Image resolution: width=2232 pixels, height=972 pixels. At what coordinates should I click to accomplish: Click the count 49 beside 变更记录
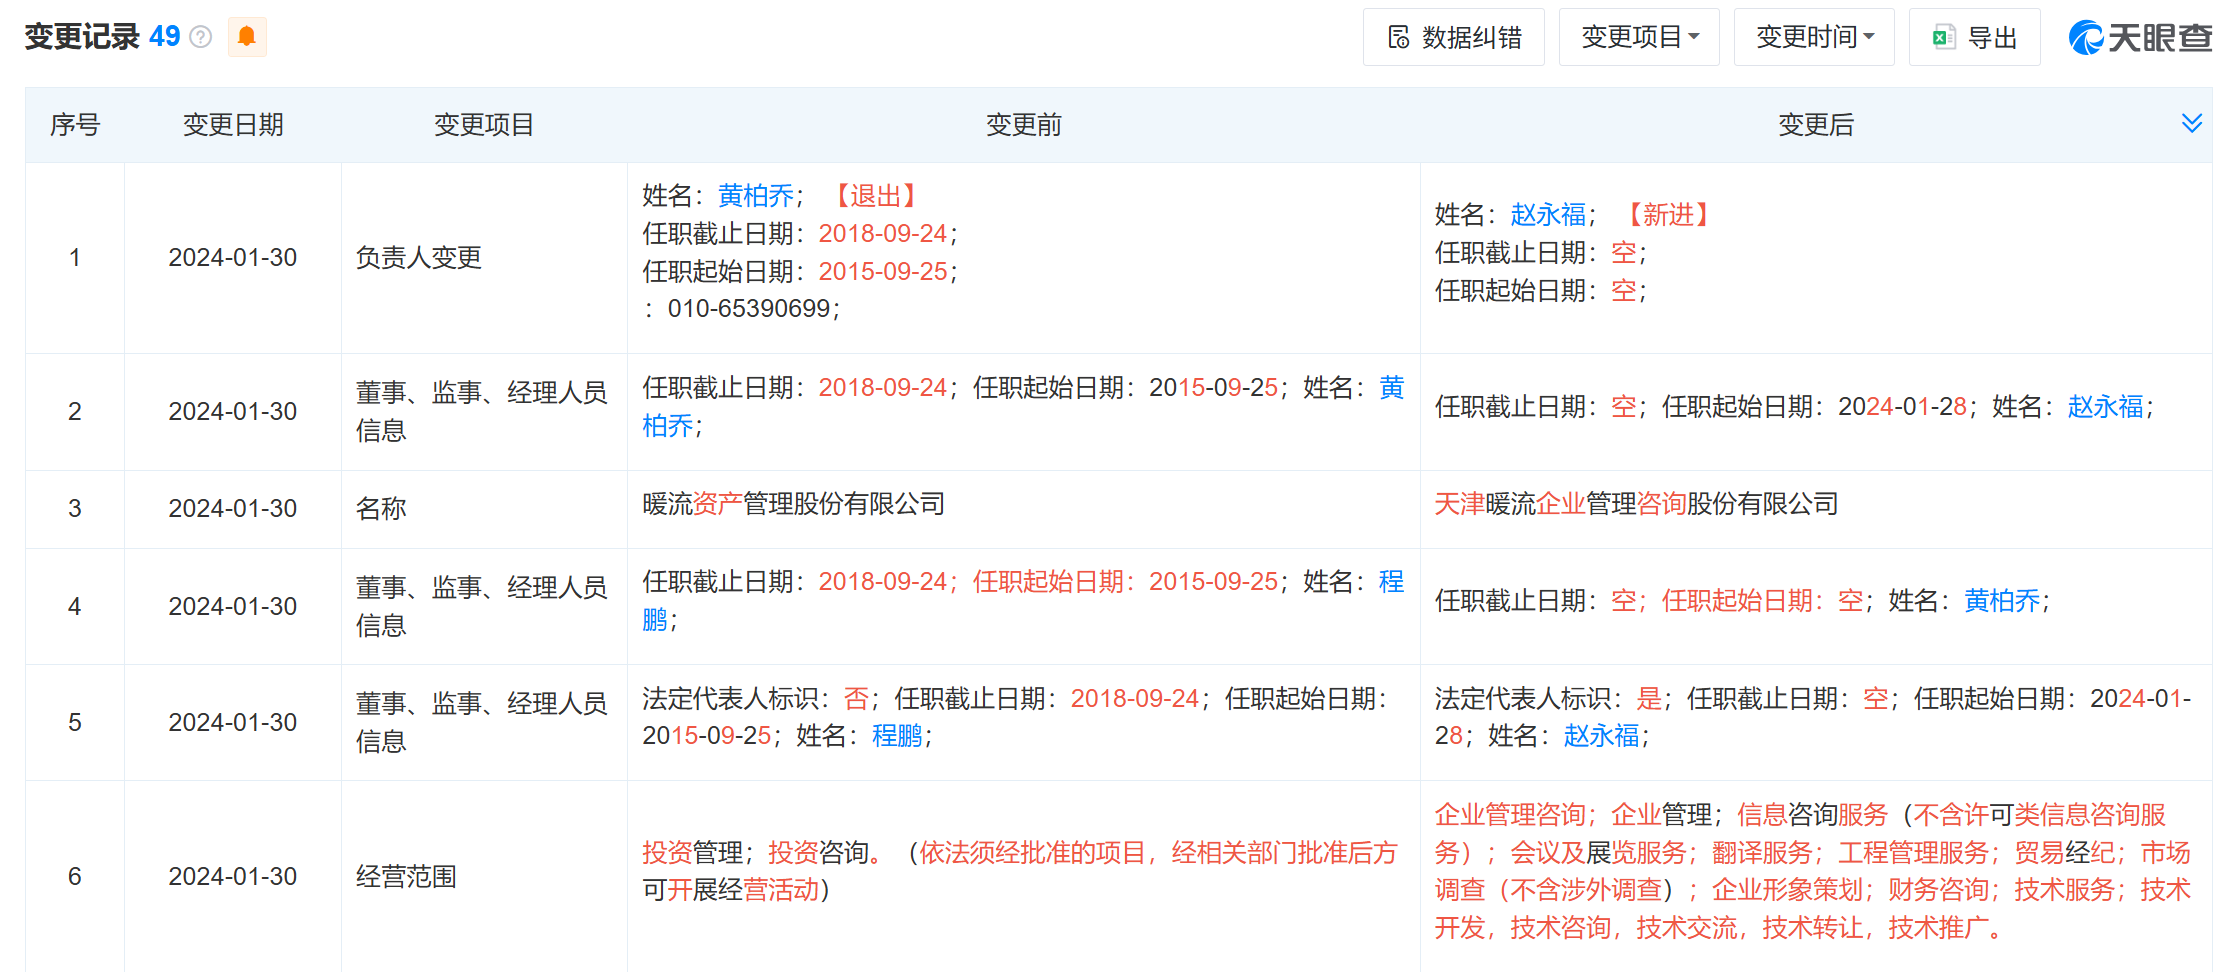pos(166,36)
